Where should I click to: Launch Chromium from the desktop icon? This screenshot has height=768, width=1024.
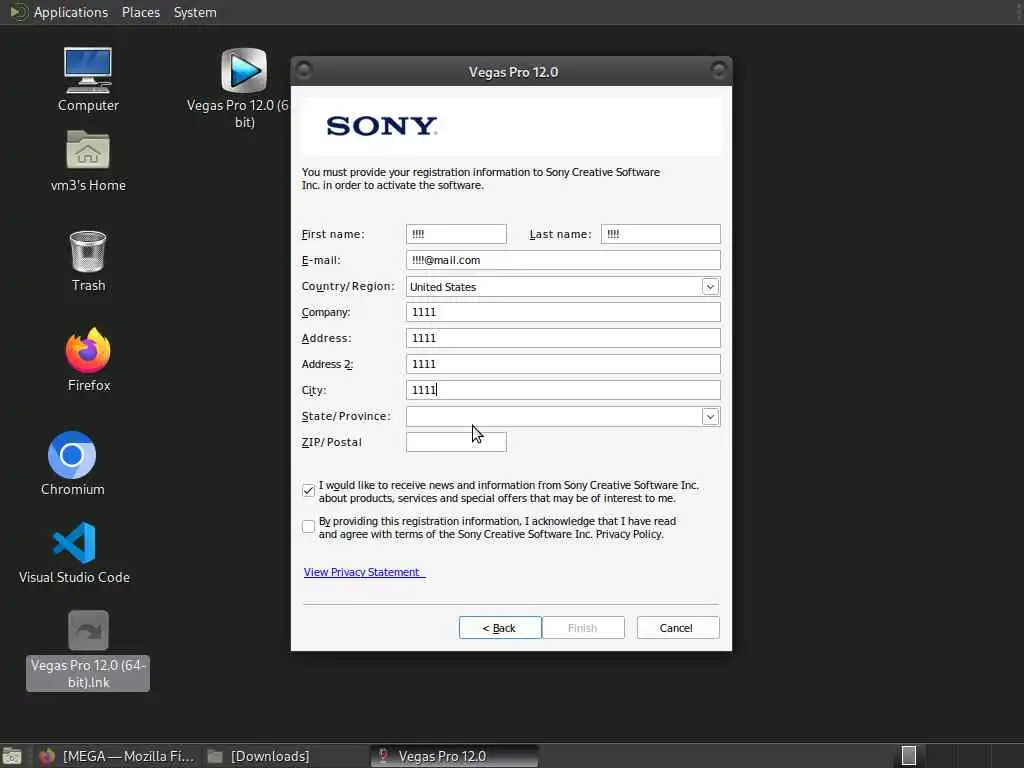72,455
